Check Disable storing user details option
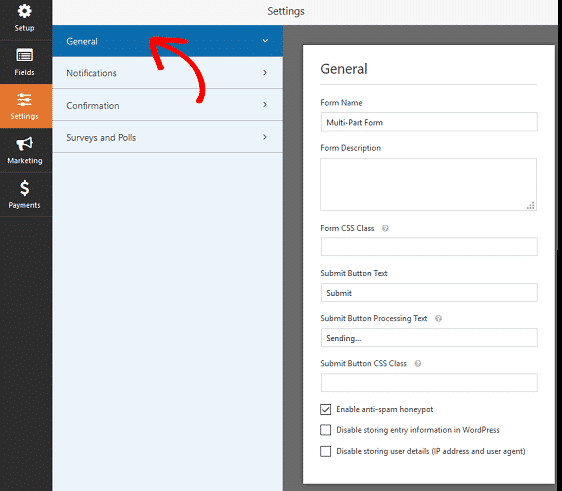This screenshot has width=562, height=491. [325, 451]
